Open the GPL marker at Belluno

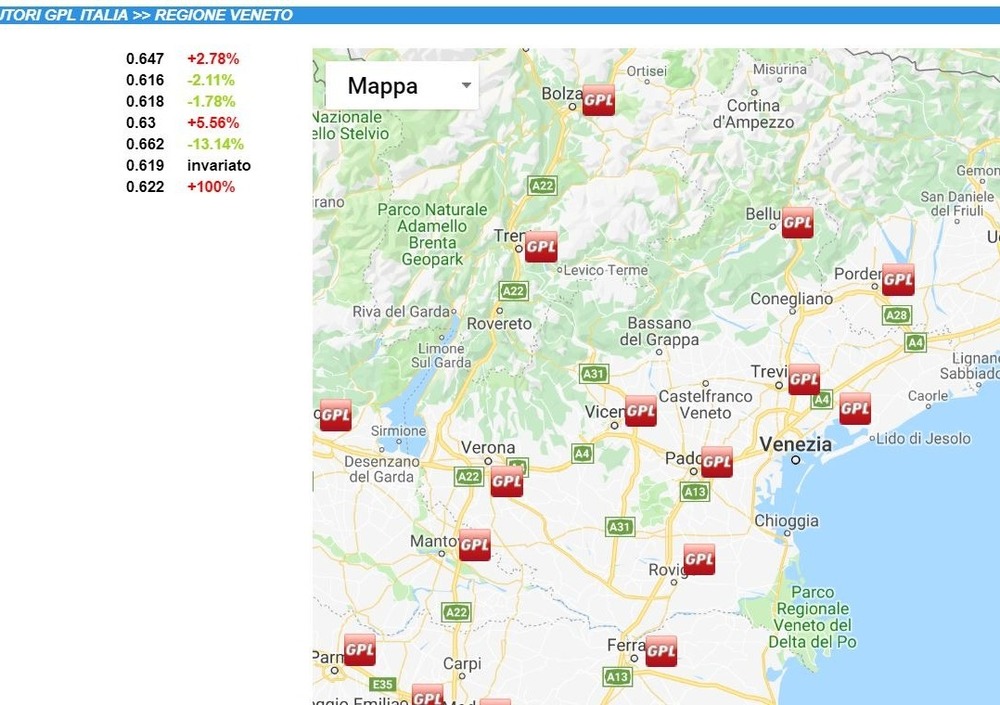tap(797, 222)
